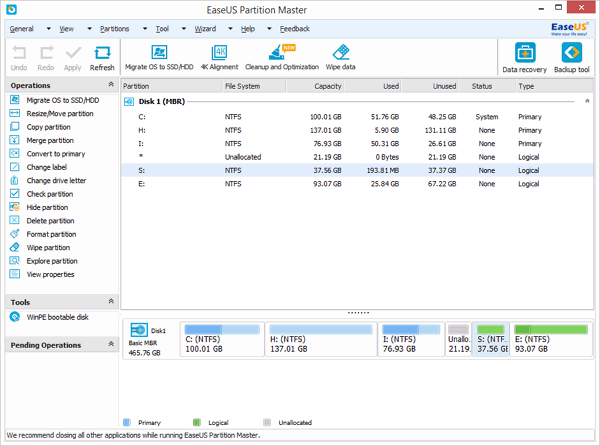Image resolution: width=600 pixels, height=446 pixels.
Task: Click the Undo toolbar icon
Action: click(19, 57)
